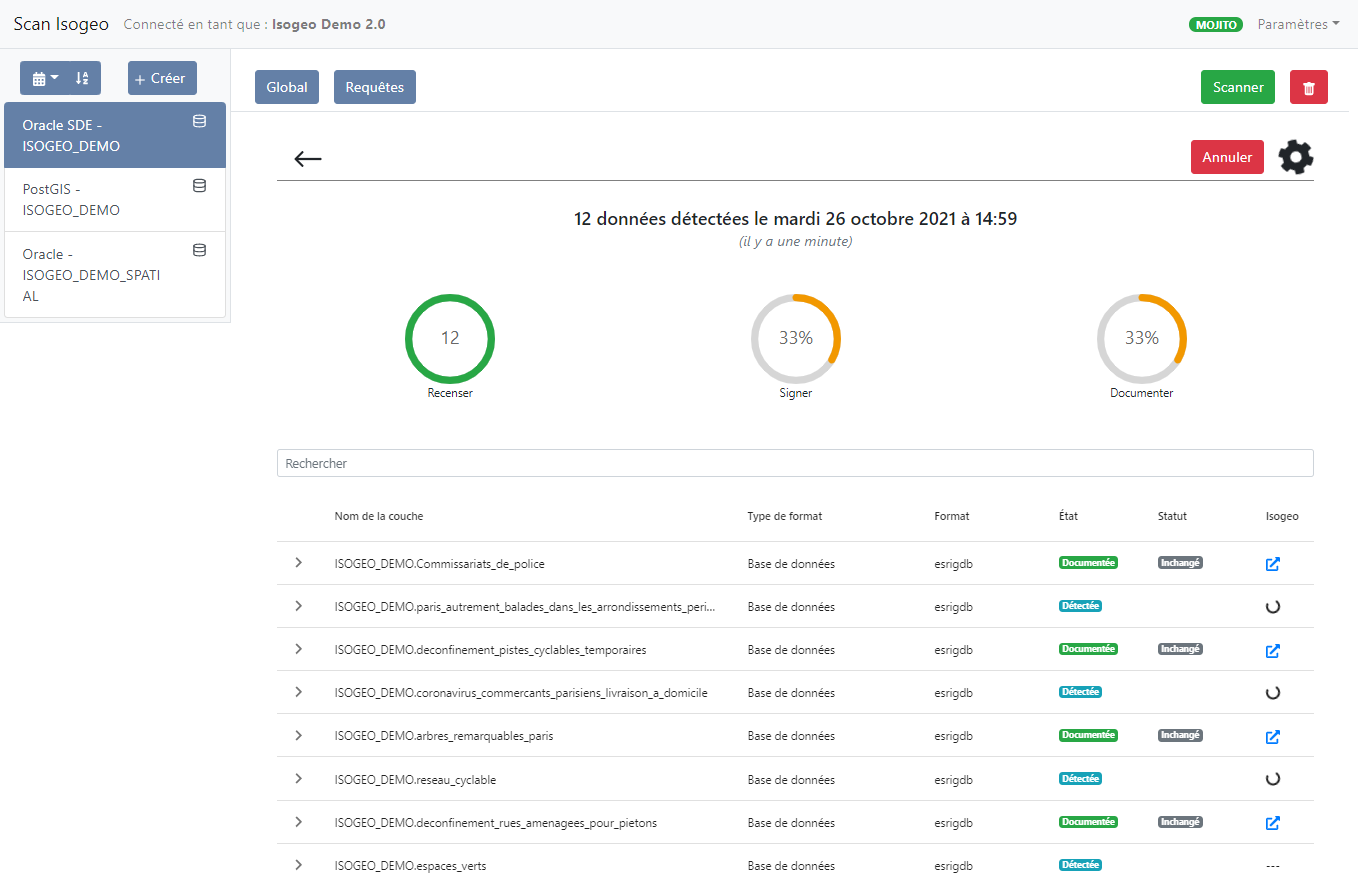This screenshot has width=1358, height=886.
Task: Click loading spinner for reseau_cyclable row
Action: (x=1273, y=778)
